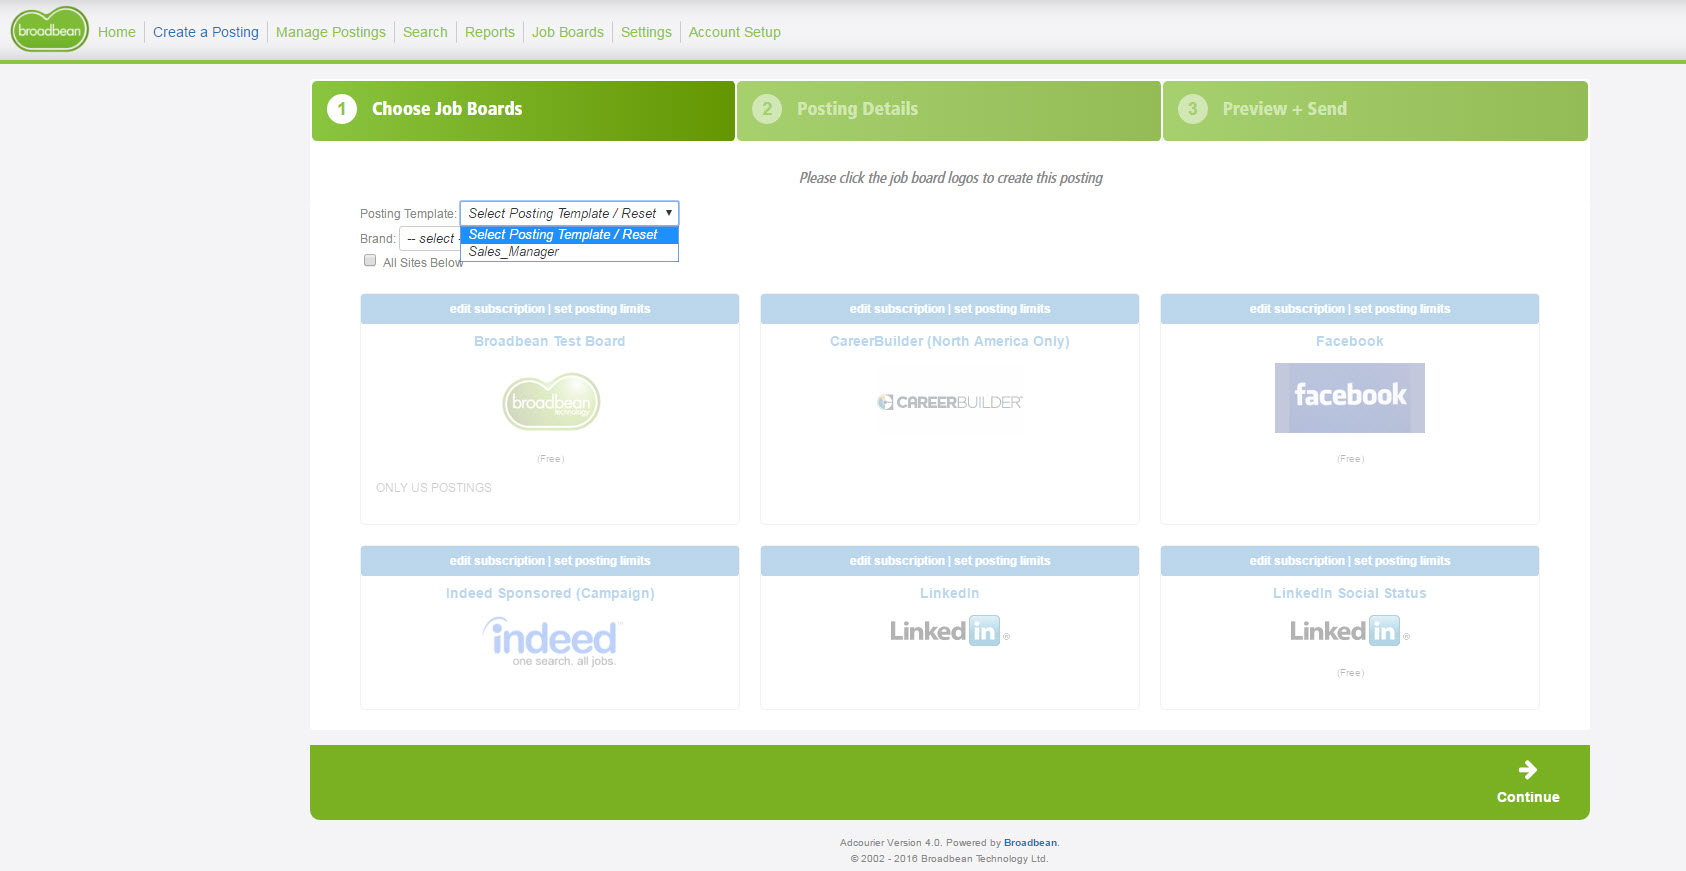
Task: Open the Settings menu item
Action: point(646,32)
